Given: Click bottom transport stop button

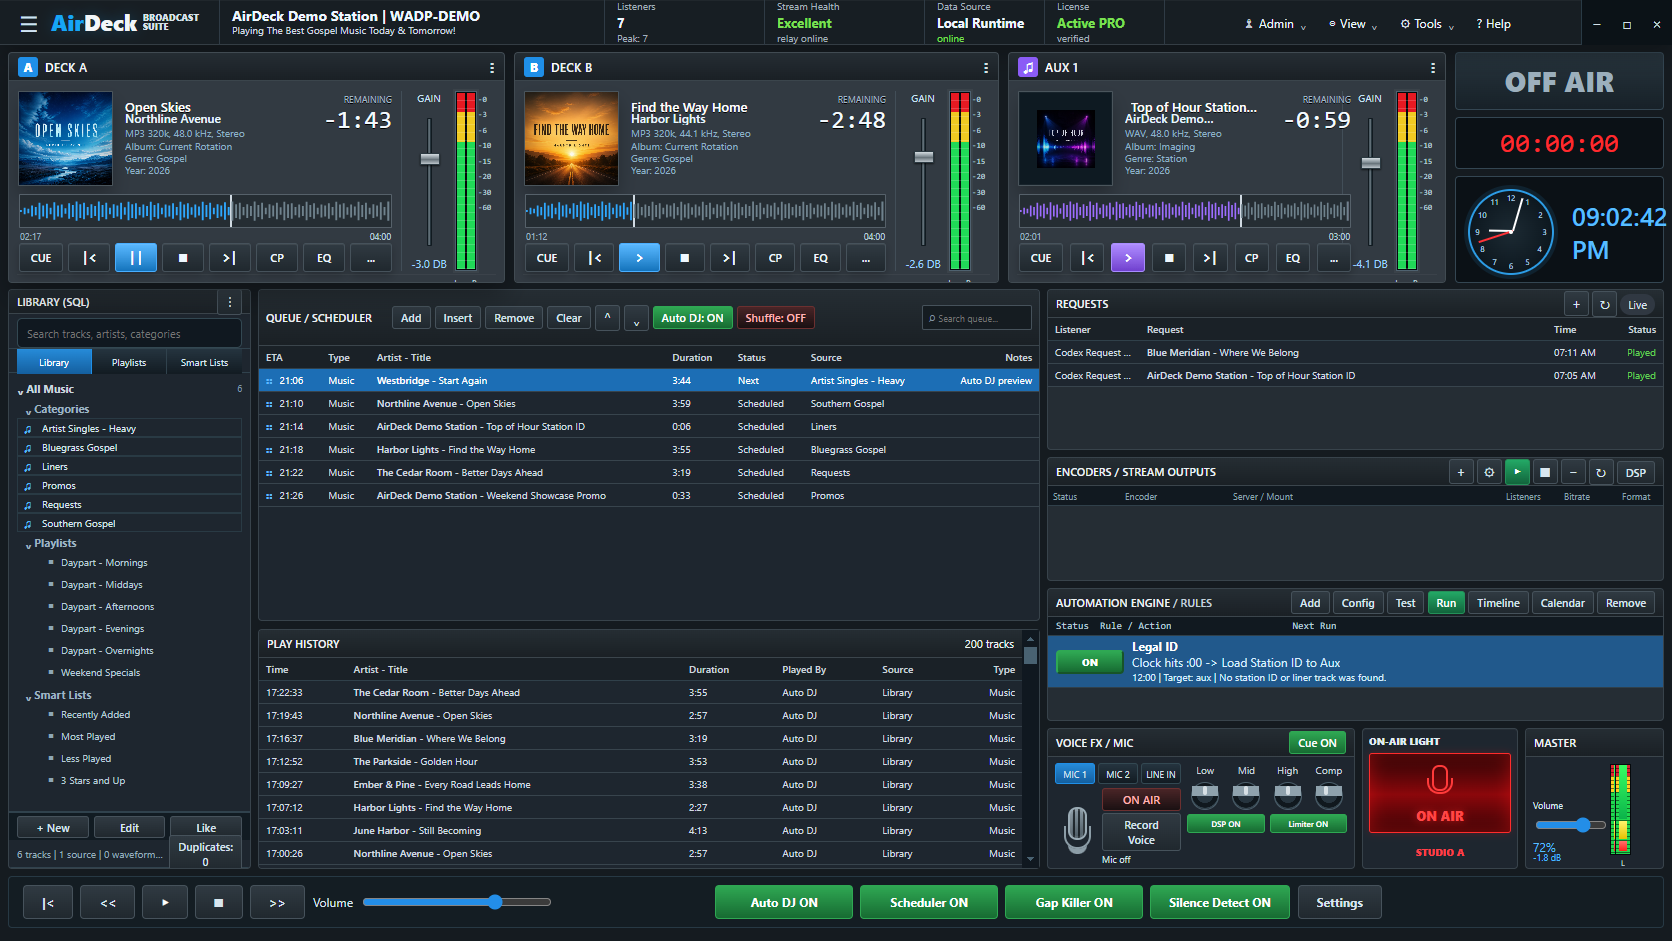Looking at the screenshot, I should point(218,903).
